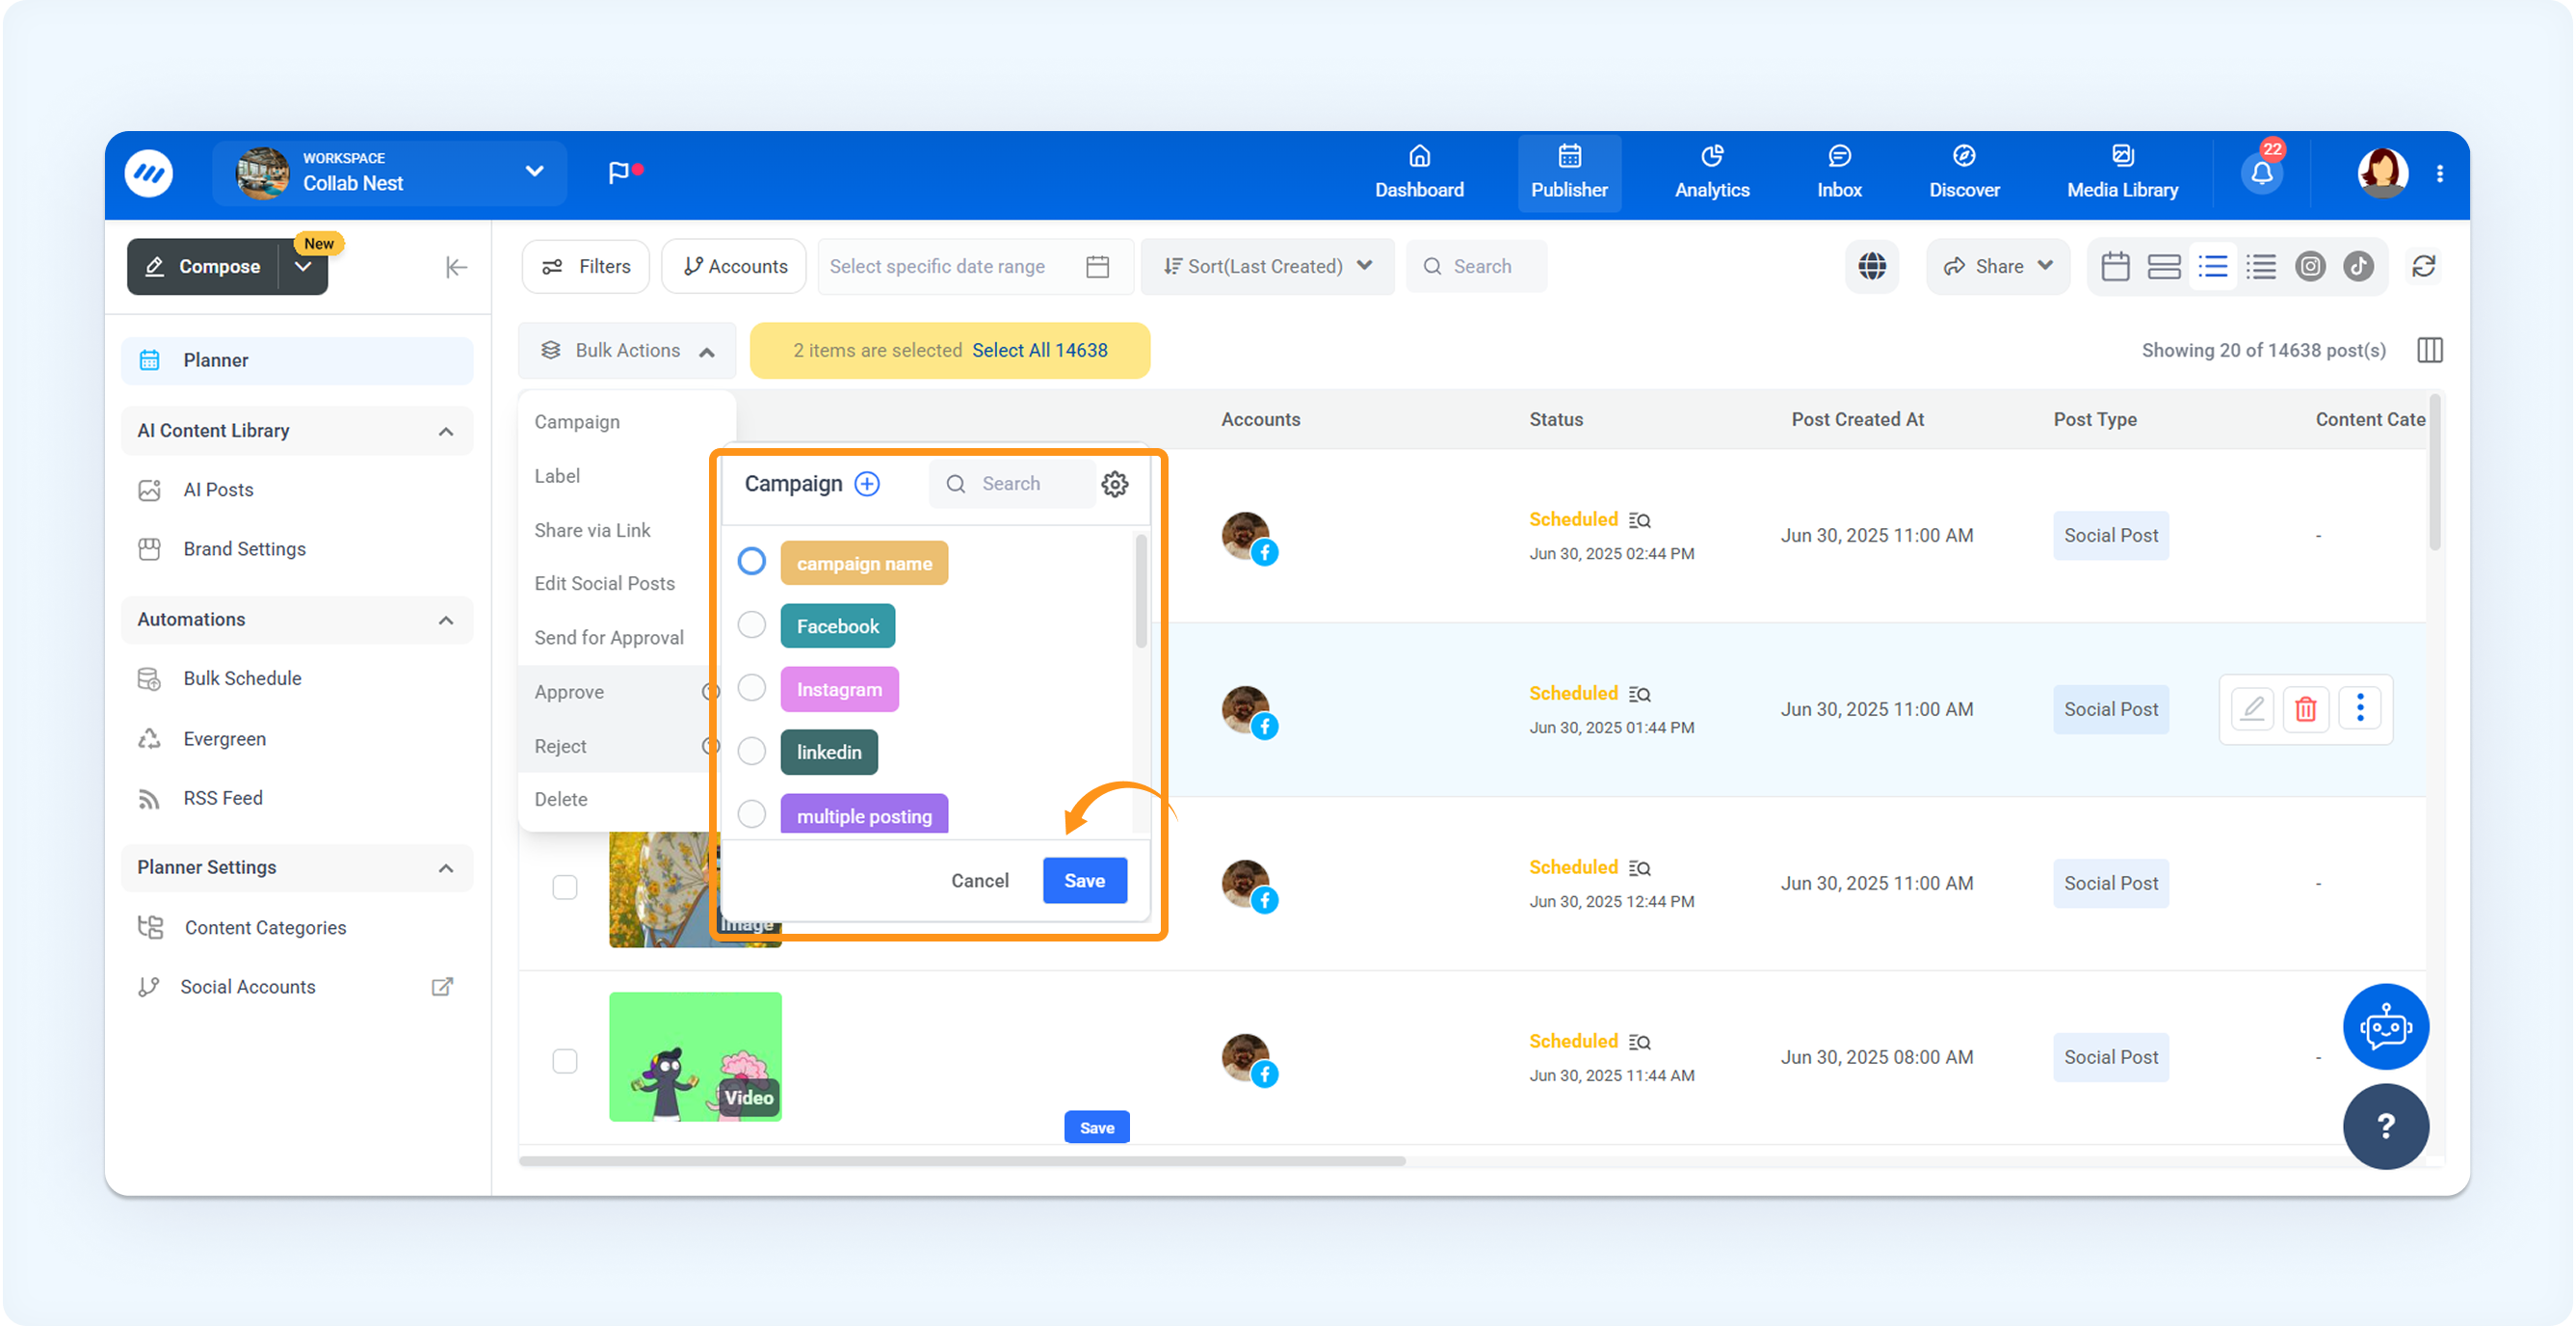Refresh the posts list

pyautogui.click(x=2424, y=267)
